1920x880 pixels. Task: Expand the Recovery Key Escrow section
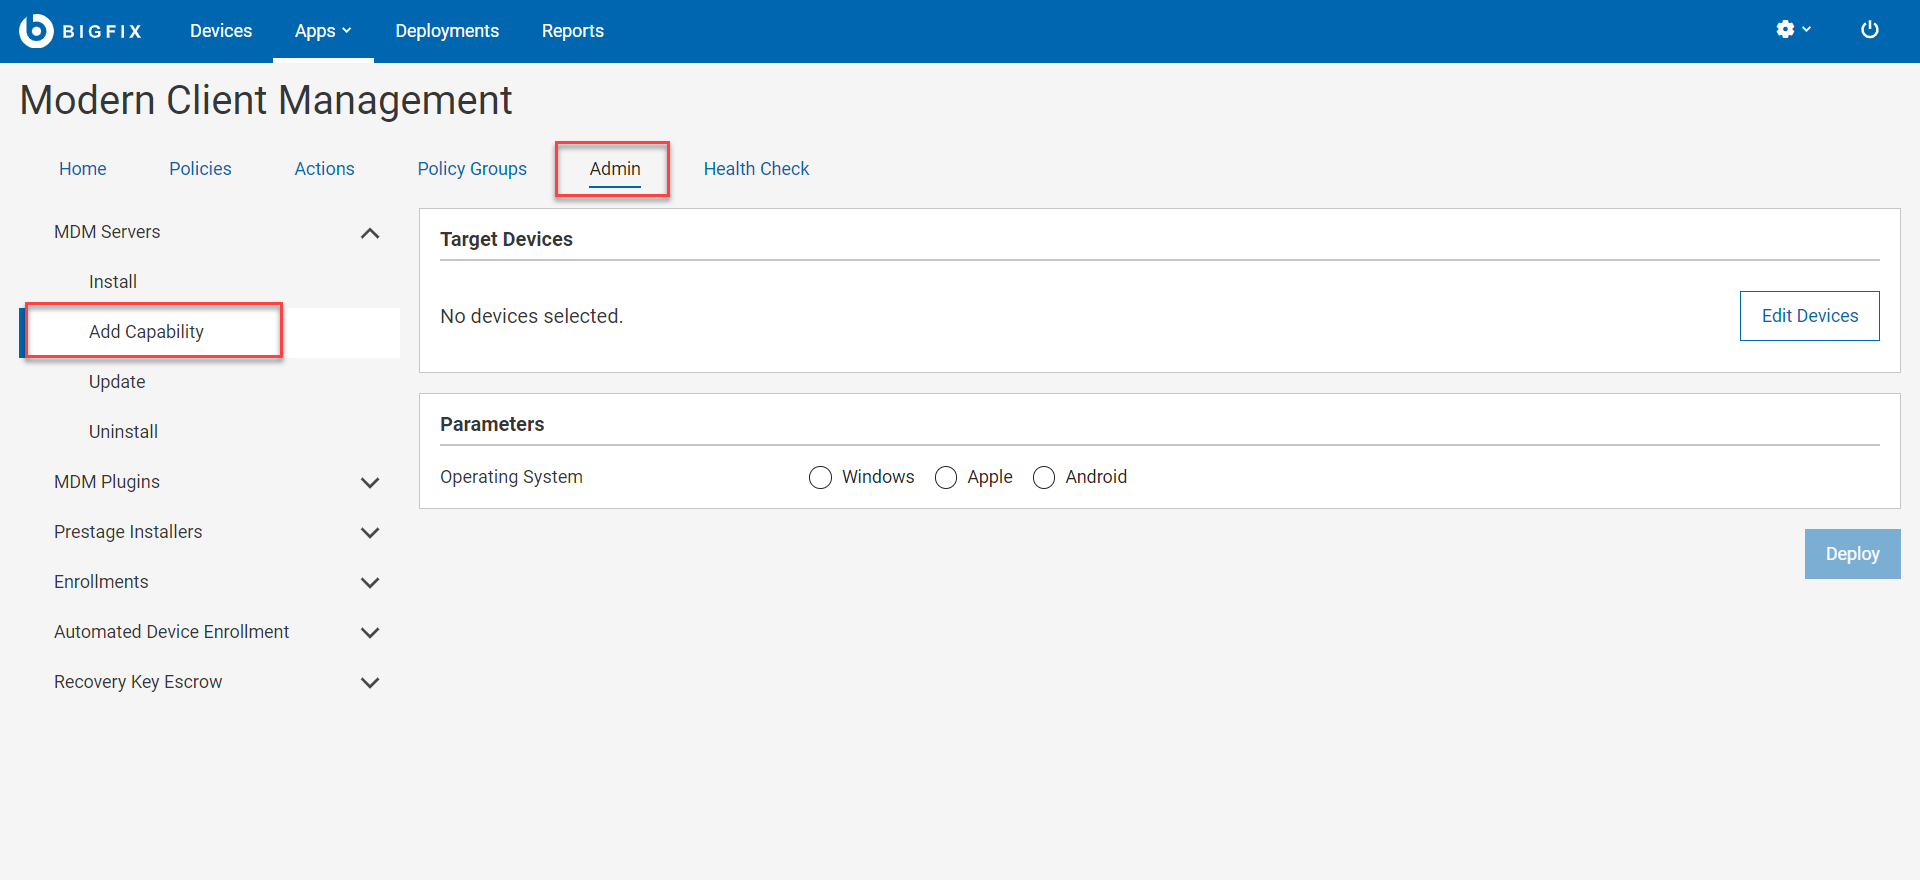(x=370, y=683)
